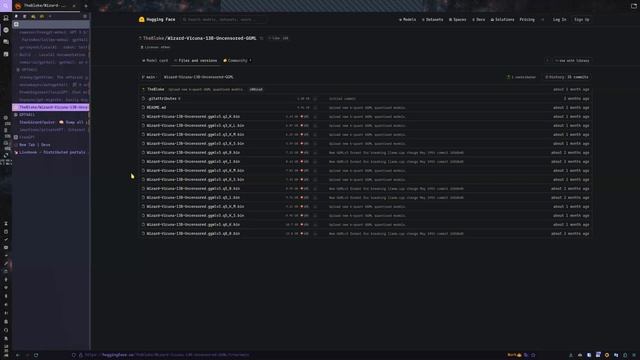Screen dimensions: 640x360
Task: Download the q5_K_M.bin file via its download icon
Action: (315, 207)
